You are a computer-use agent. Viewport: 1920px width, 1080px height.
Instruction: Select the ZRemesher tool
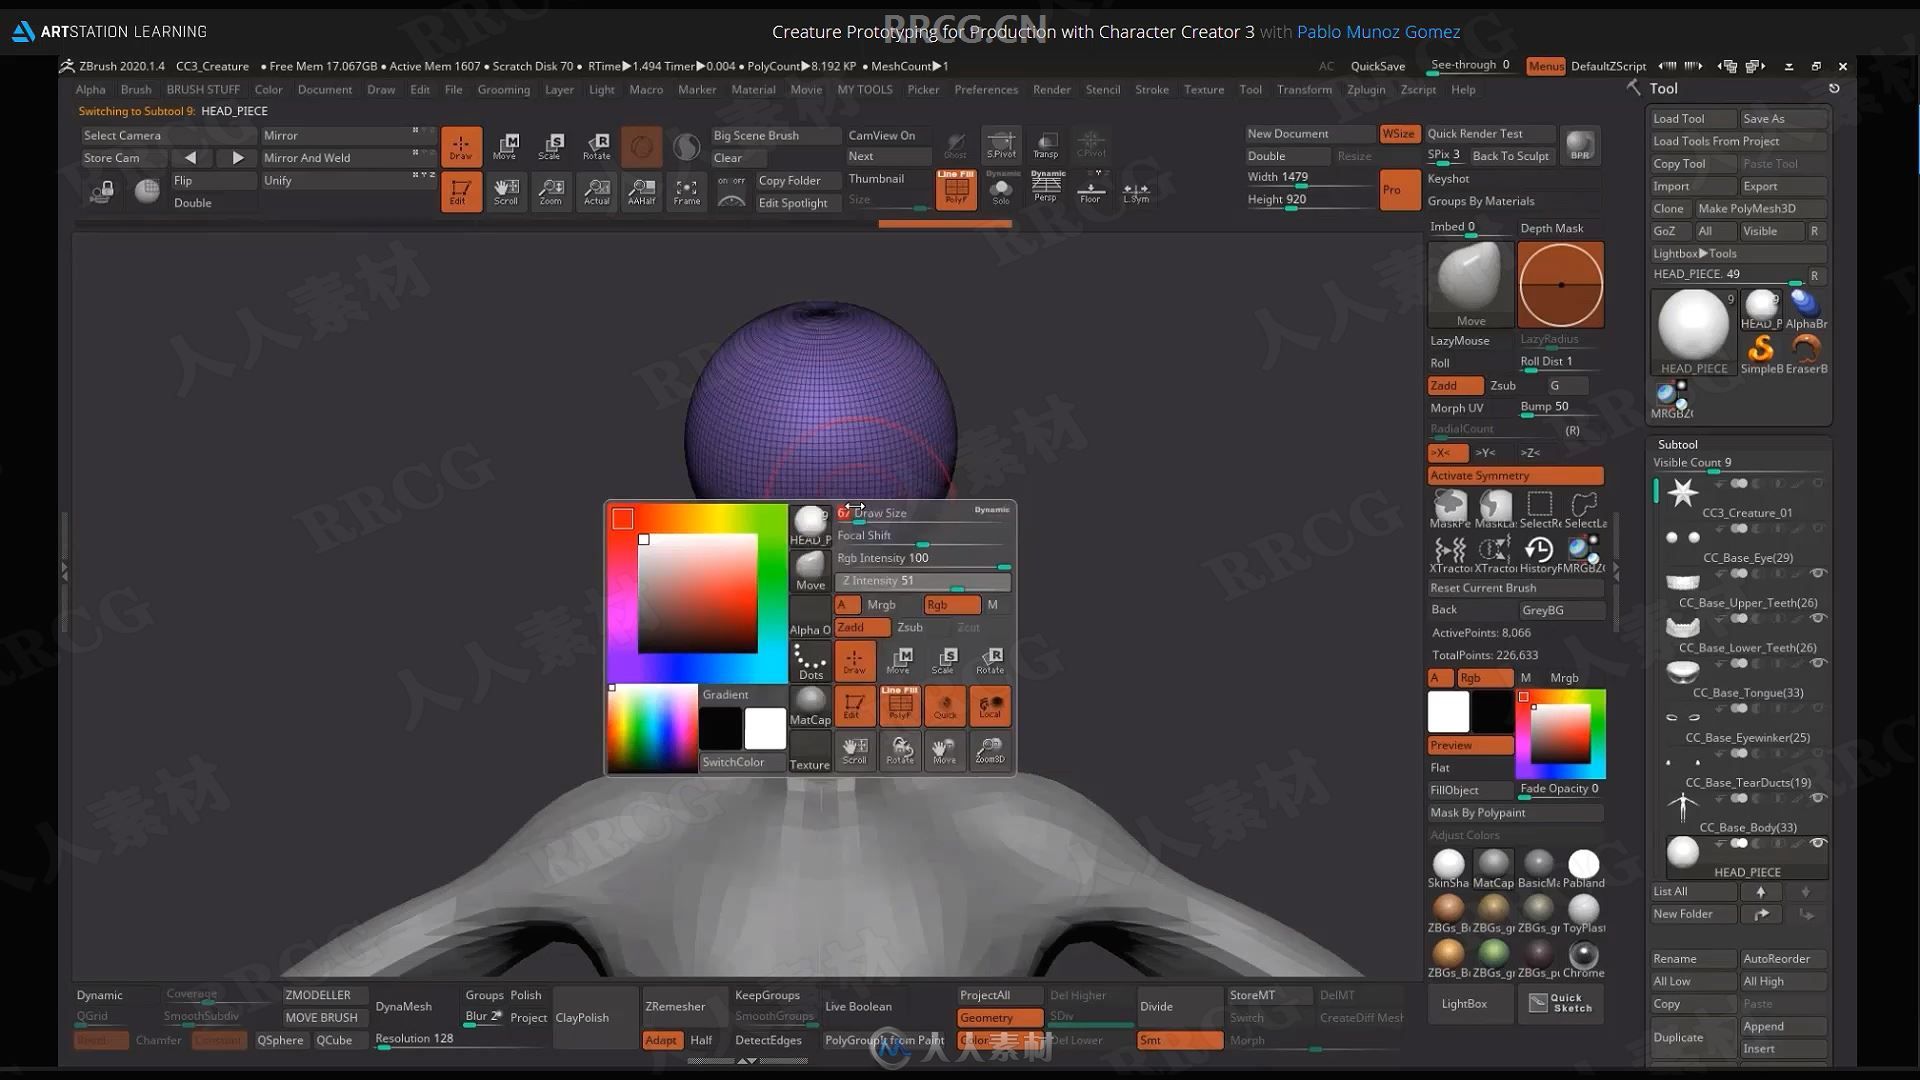tap(674, 1005)
